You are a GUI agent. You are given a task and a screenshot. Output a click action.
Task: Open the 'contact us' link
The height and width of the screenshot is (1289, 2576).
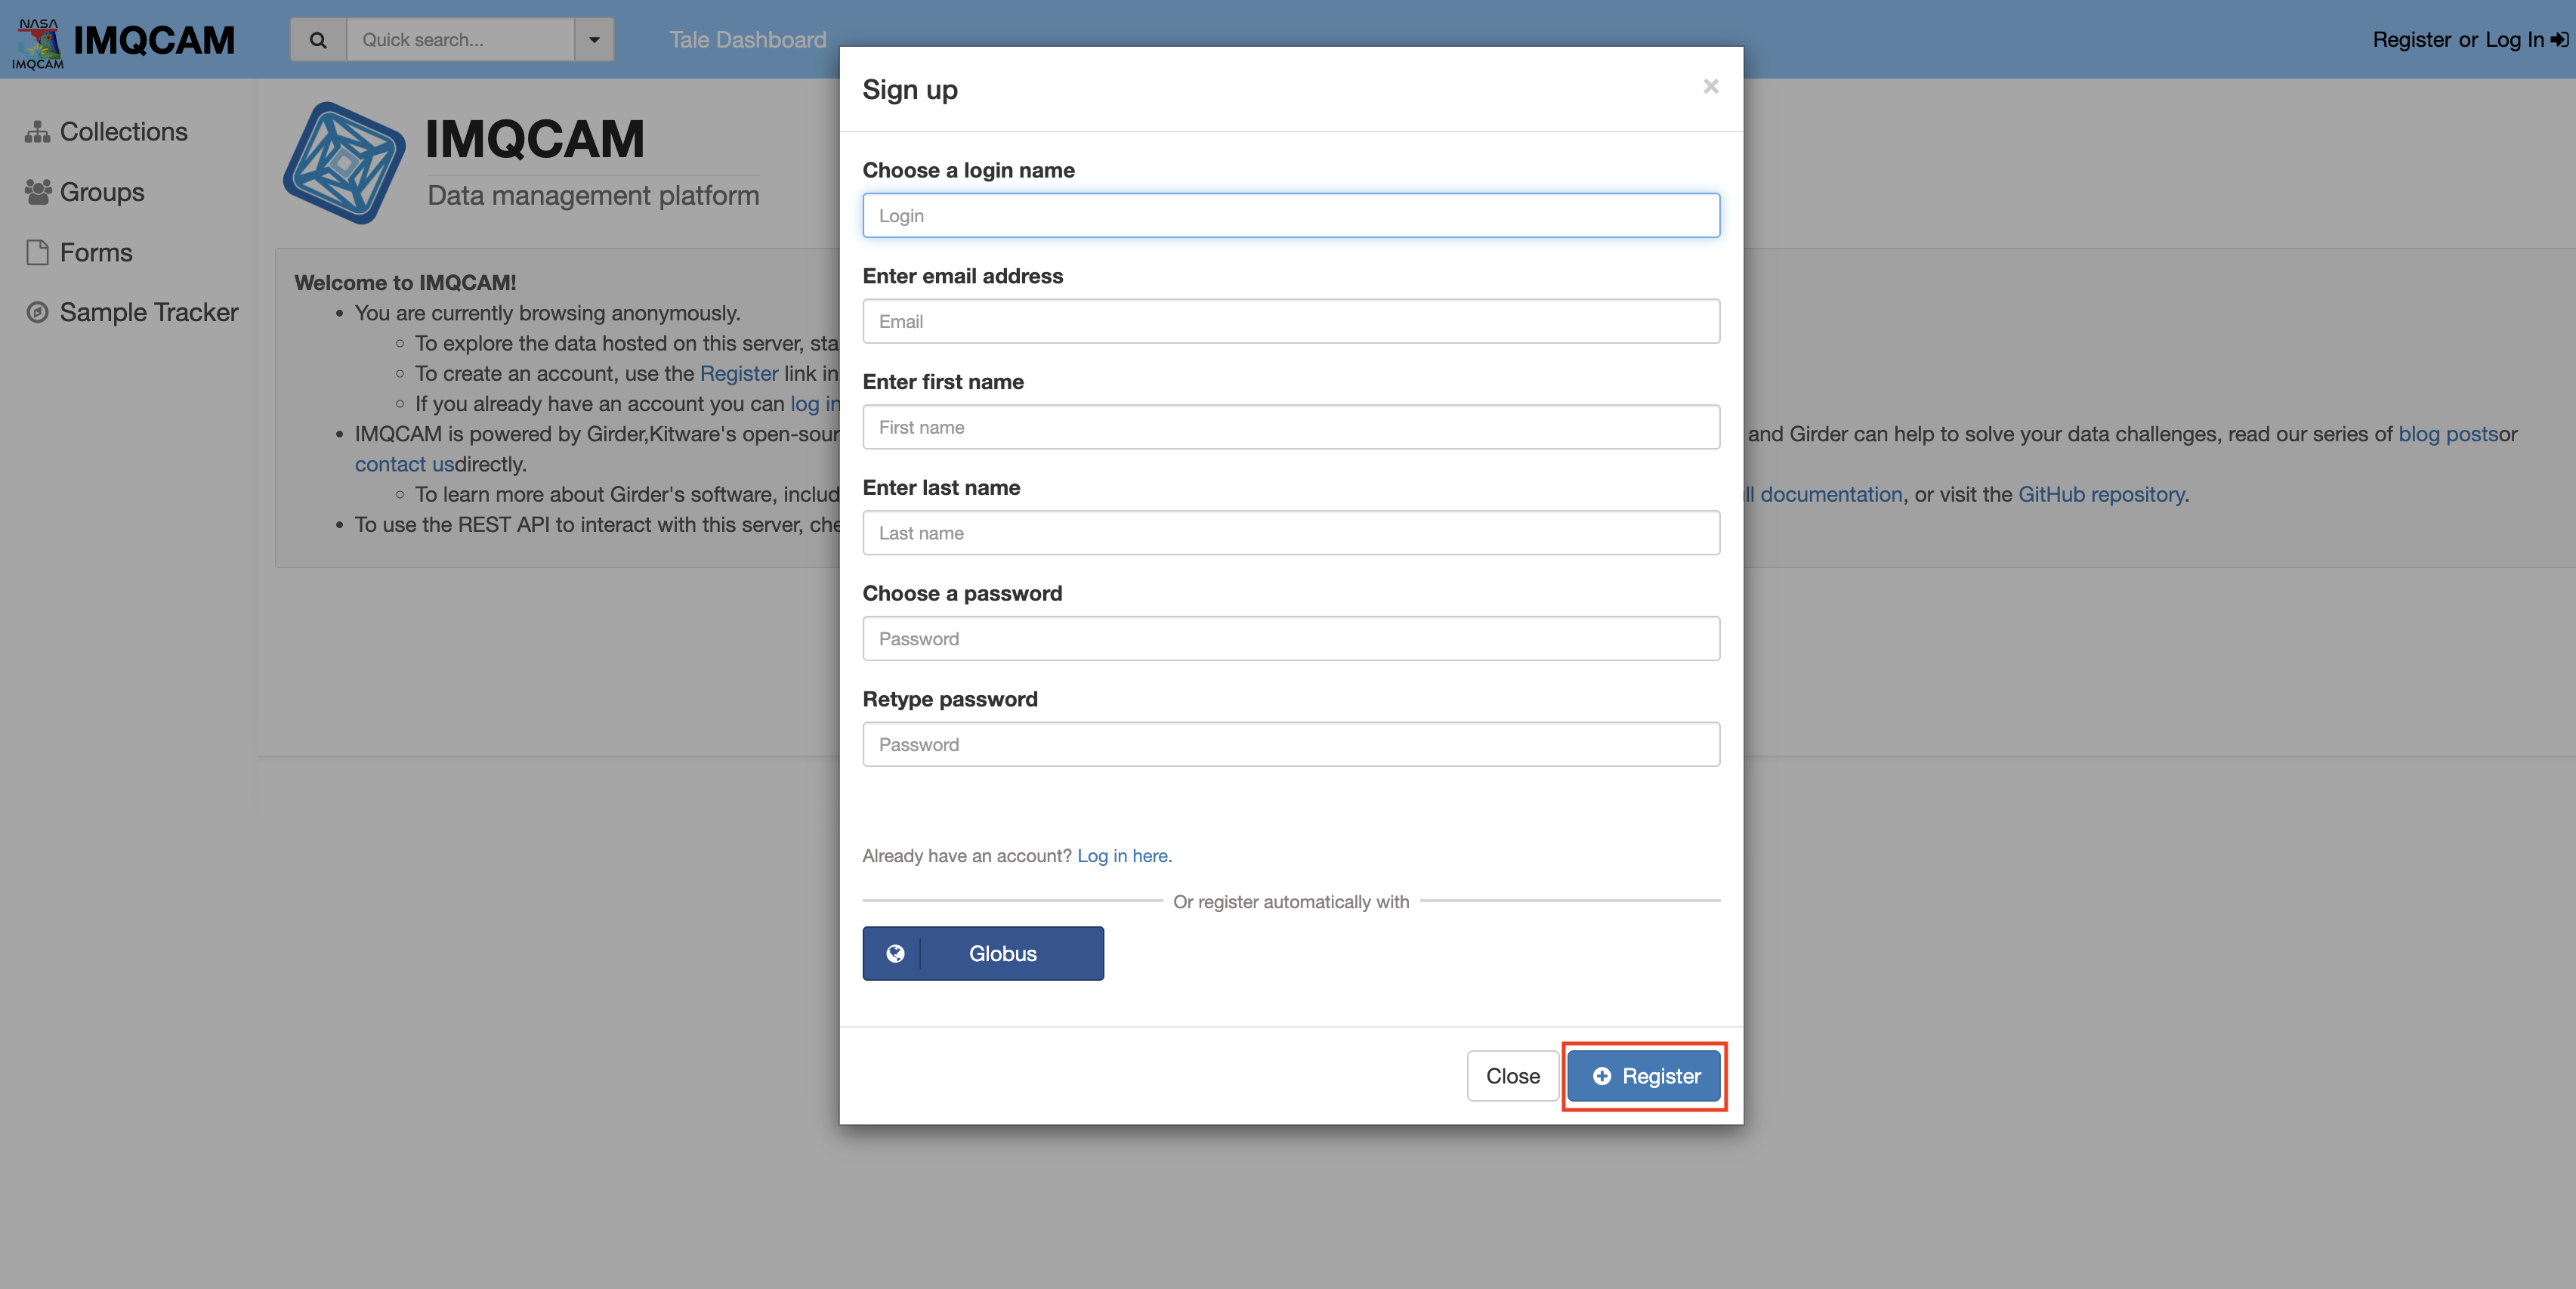tap(404, 464)
